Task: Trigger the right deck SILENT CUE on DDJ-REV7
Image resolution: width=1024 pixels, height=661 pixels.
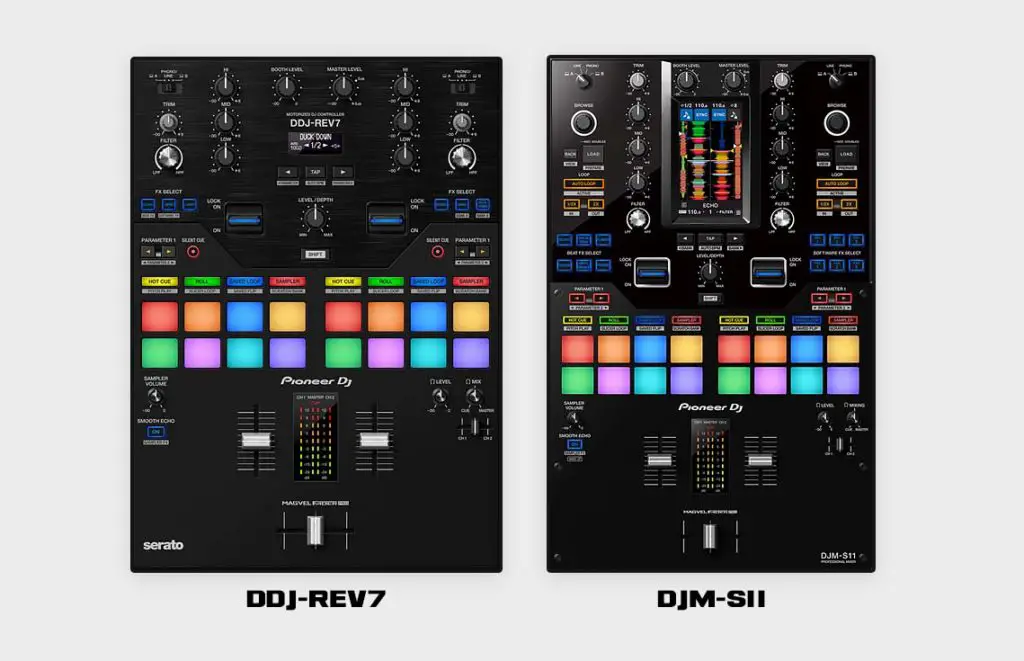Action: (x=438, y=251)
